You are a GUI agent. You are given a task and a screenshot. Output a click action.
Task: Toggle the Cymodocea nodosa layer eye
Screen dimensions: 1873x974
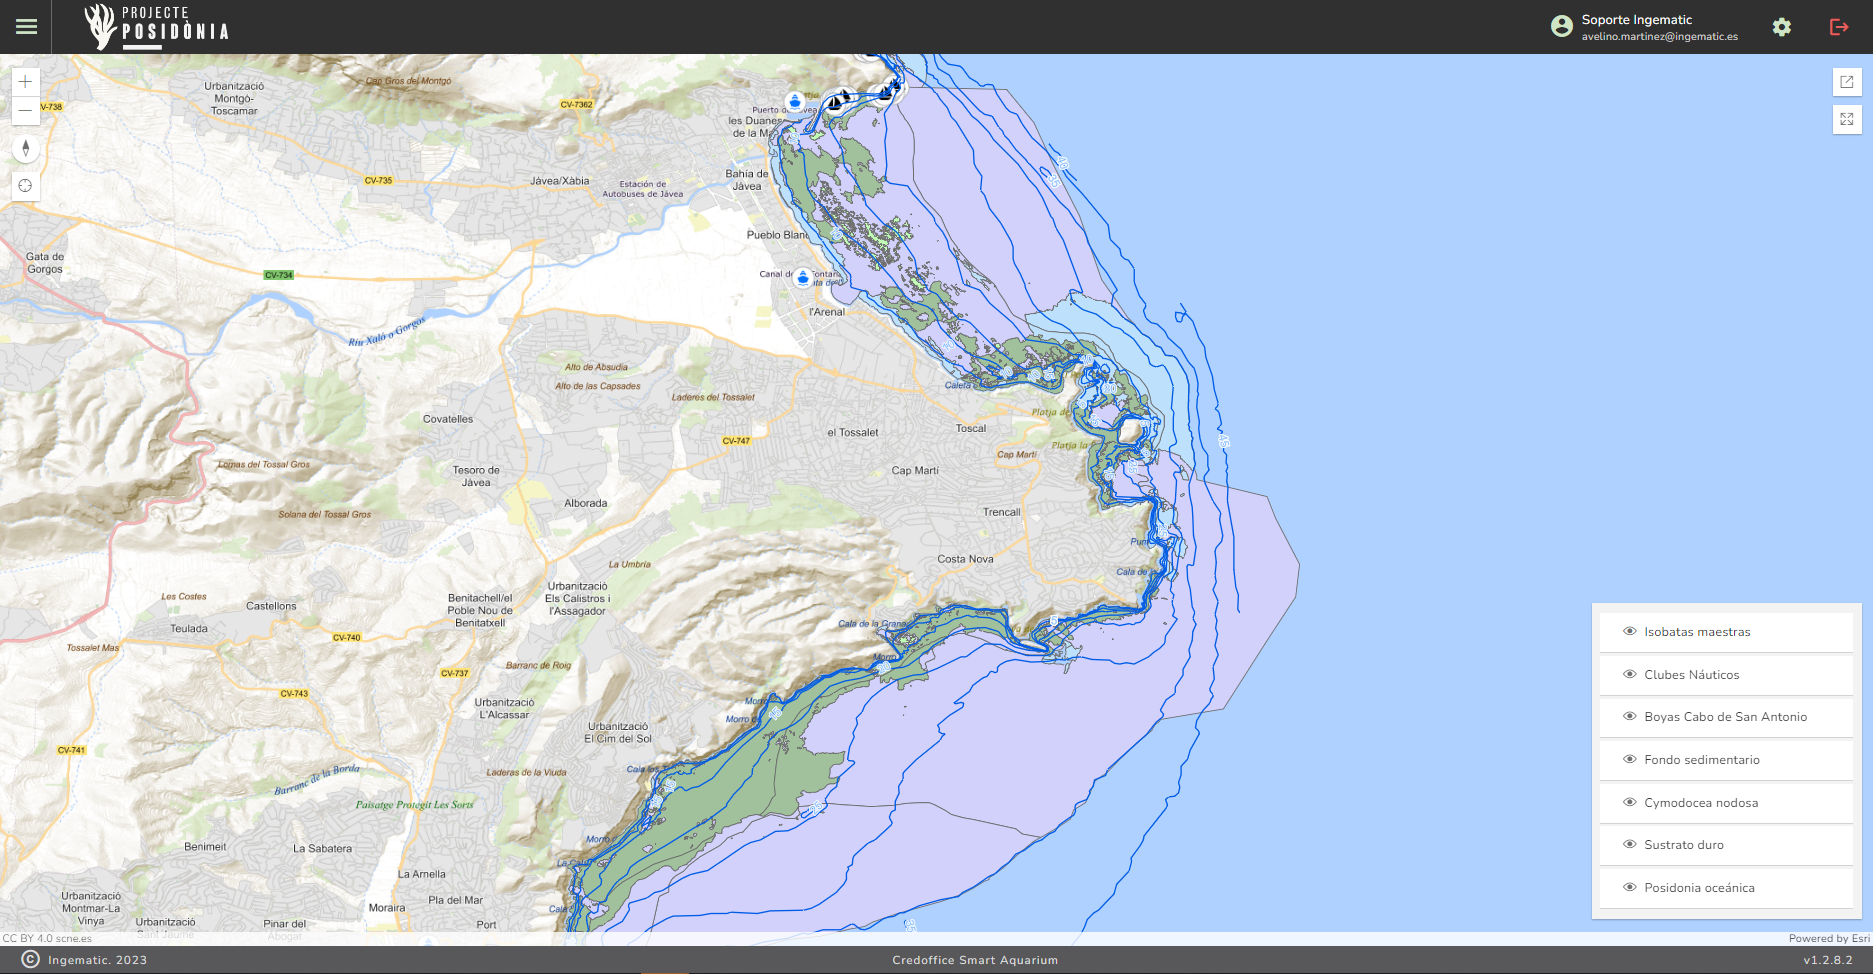click(x=1630, y=803)
